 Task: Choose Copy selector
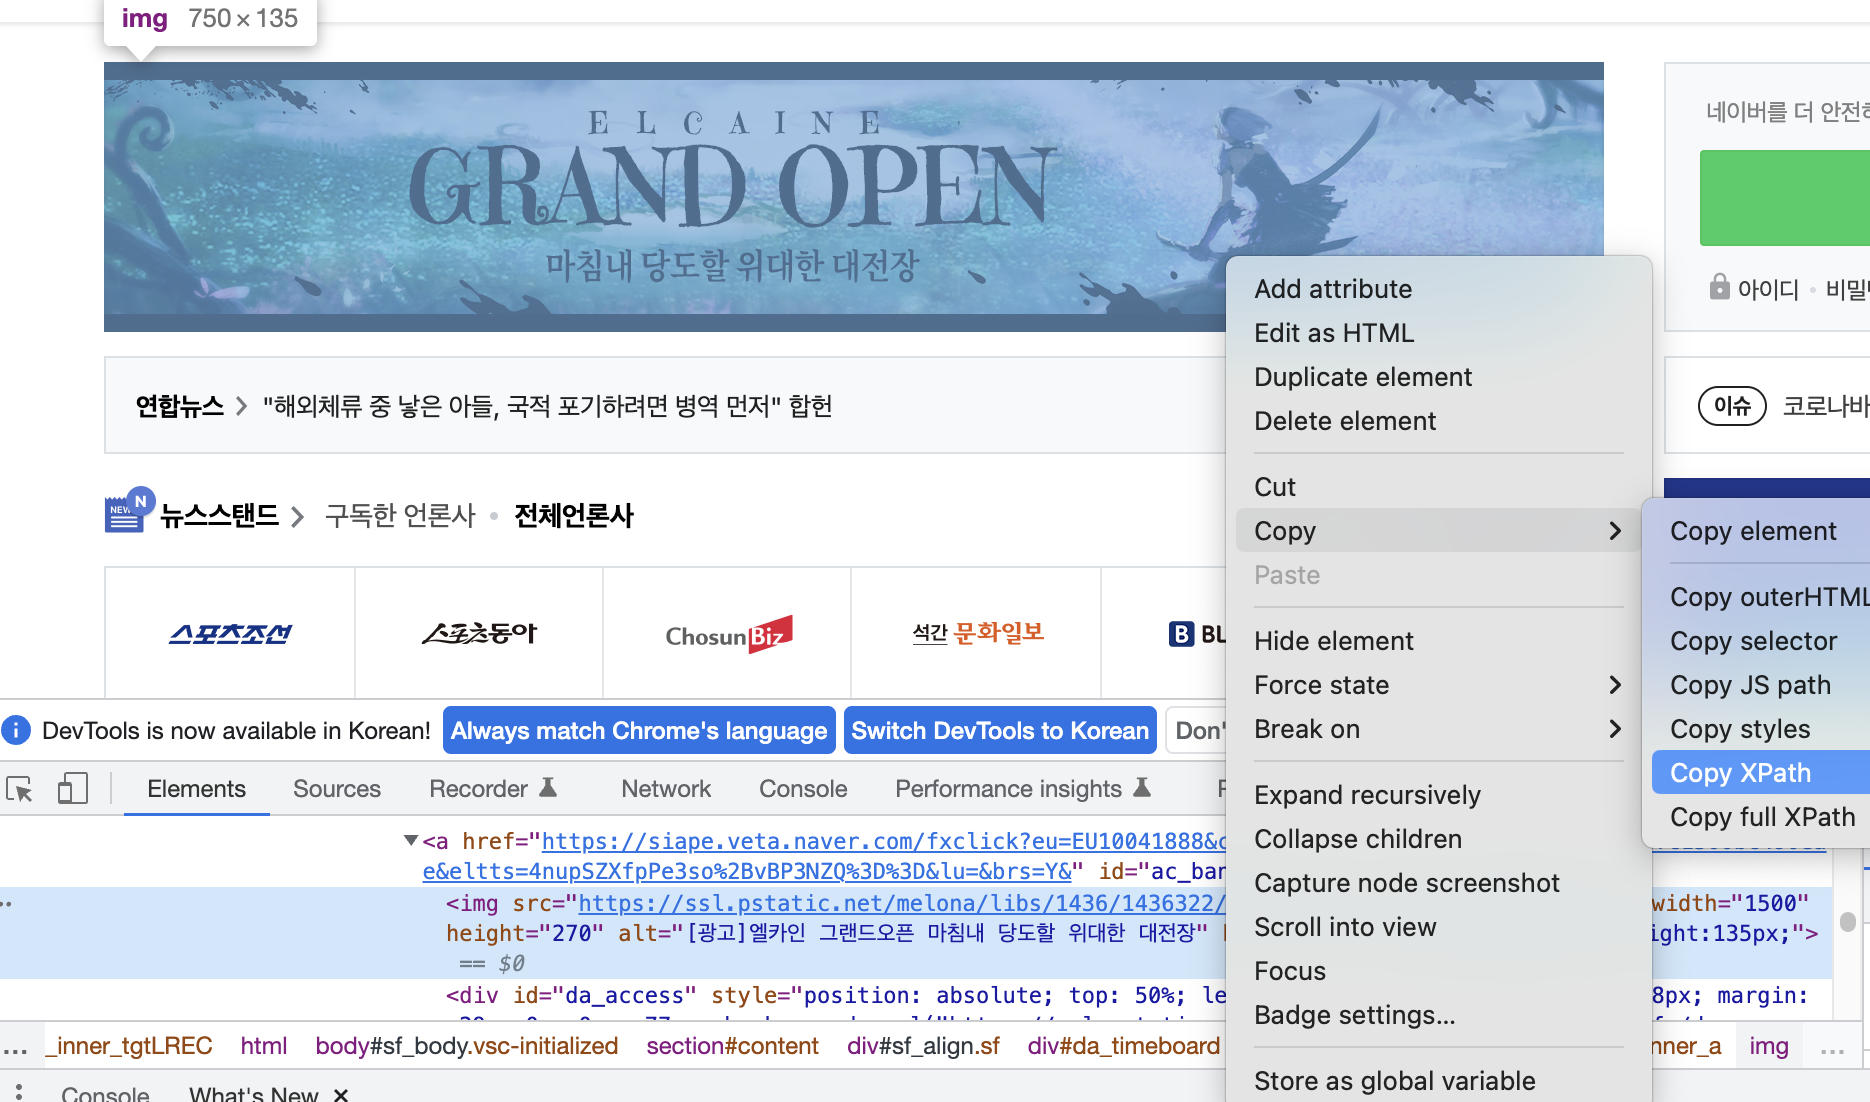pos(1761,640)
